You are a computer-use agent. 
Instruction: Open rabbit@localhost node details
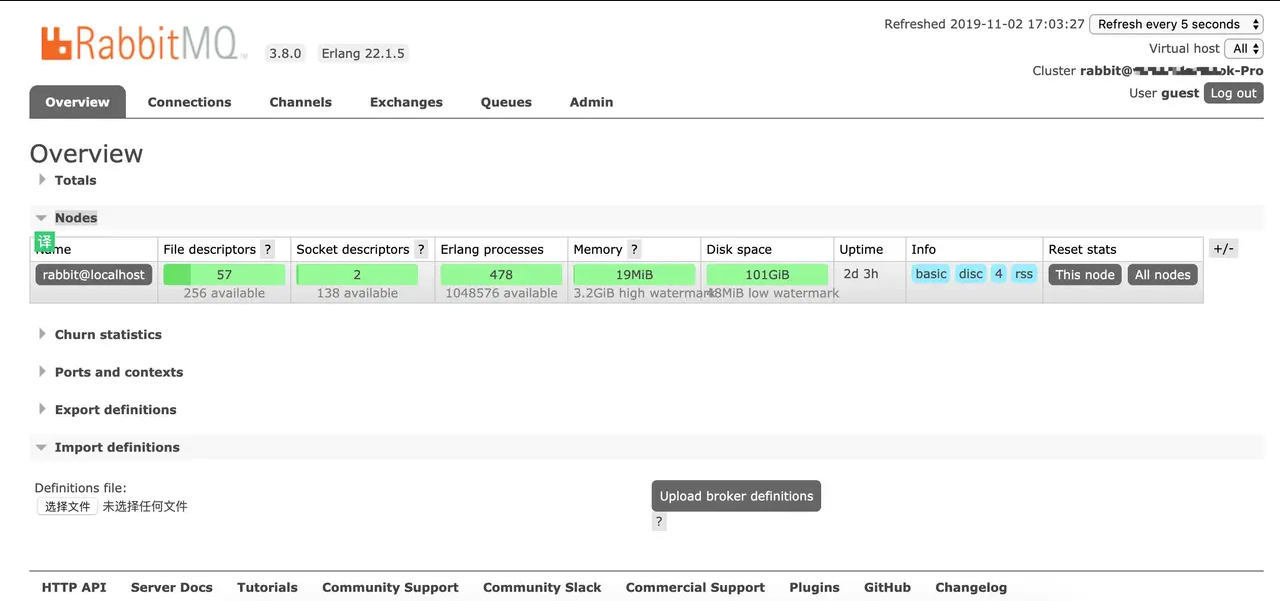[x=94, y=275]
